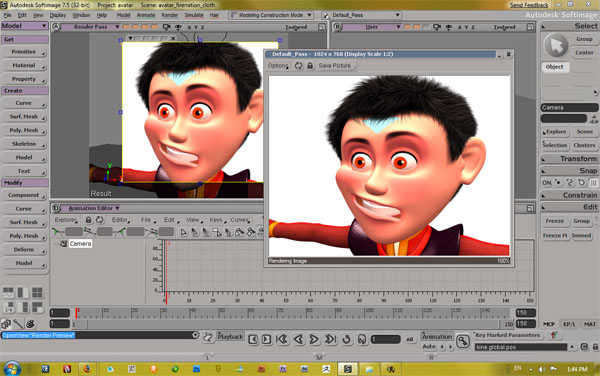This screenshot has height=376, width=600.
Task: Collapse the Constrain panel
Action: pyautogui.click(x=543, y=196)
